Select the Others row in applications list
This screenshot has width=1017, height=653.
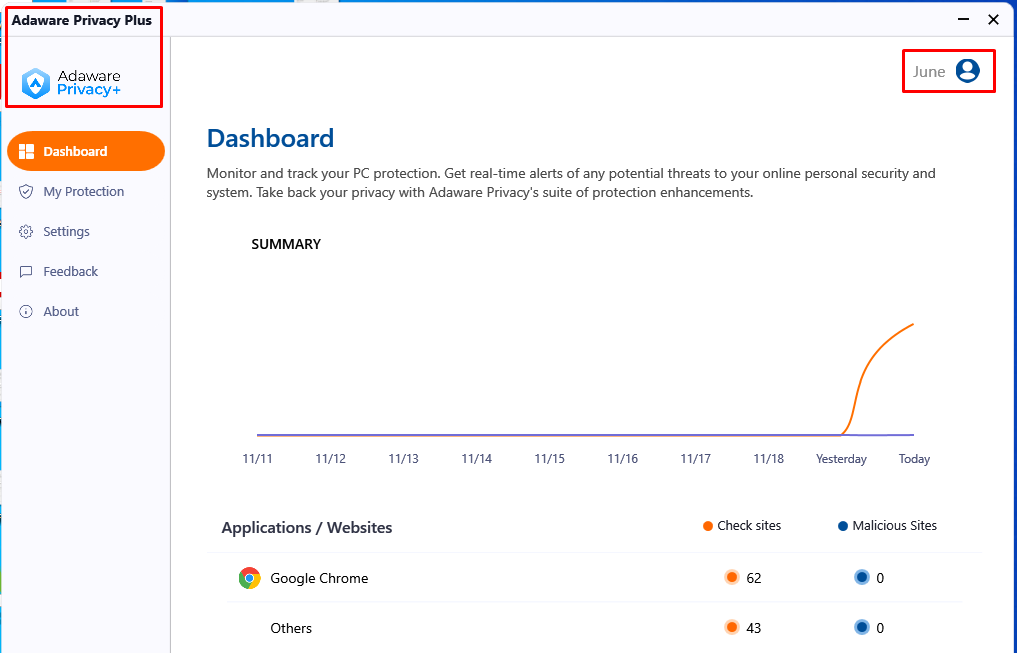tap(594, 628)
